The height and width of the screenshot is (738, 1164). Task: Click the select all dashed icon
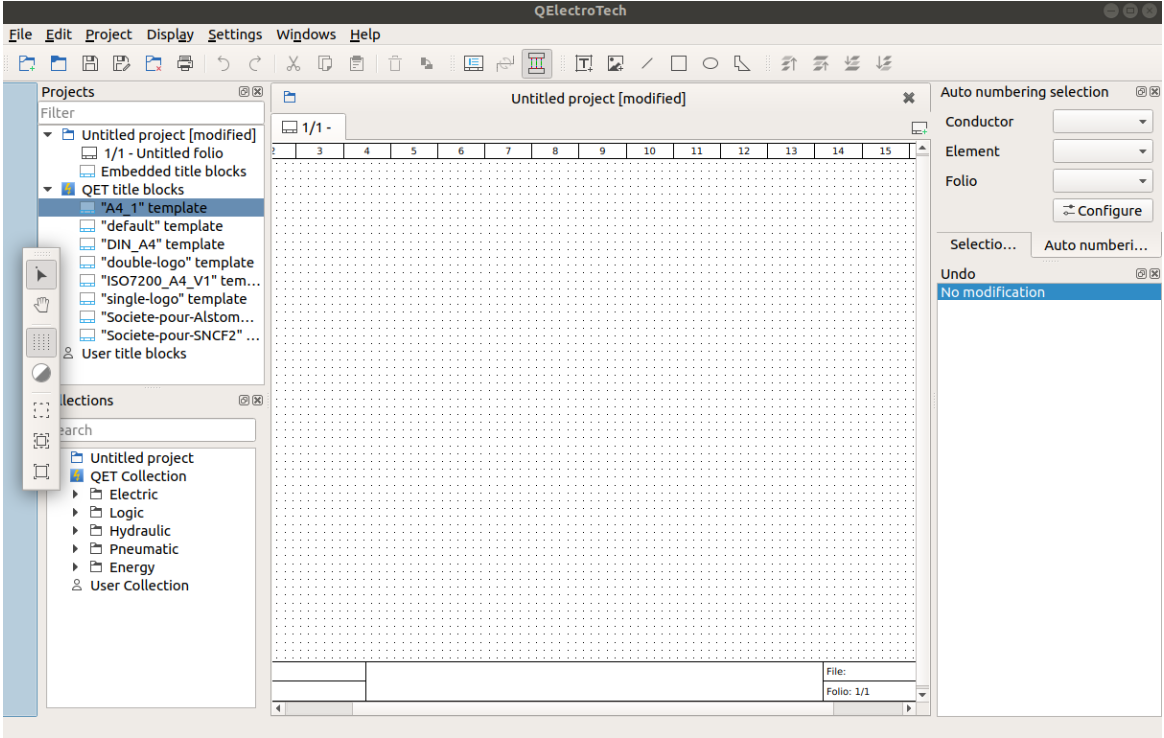[42, 410]
